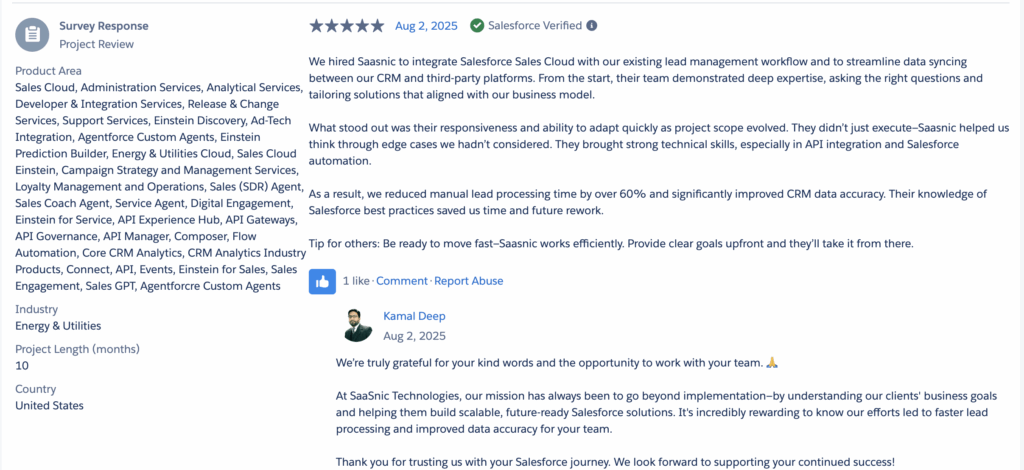Click the Energy & Utilities industry value
Viewport: 1024px width, 470px height.
tap(58, 326)
